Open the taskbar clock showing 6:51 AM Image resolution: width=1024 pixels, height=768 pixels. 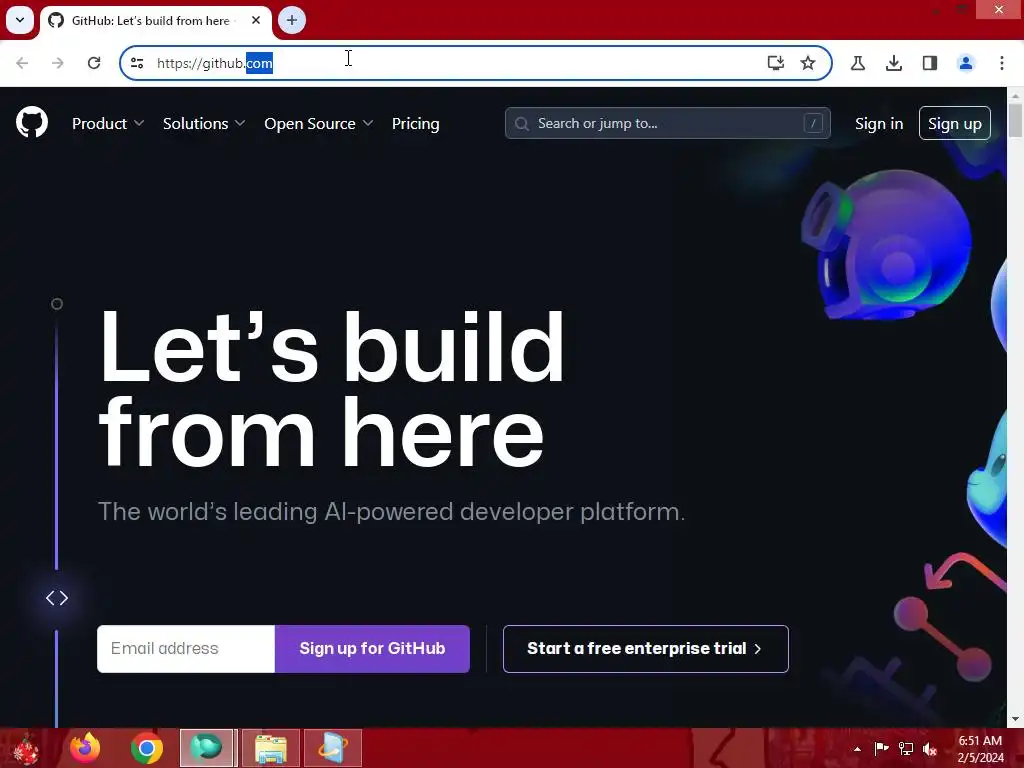point(980,748)
